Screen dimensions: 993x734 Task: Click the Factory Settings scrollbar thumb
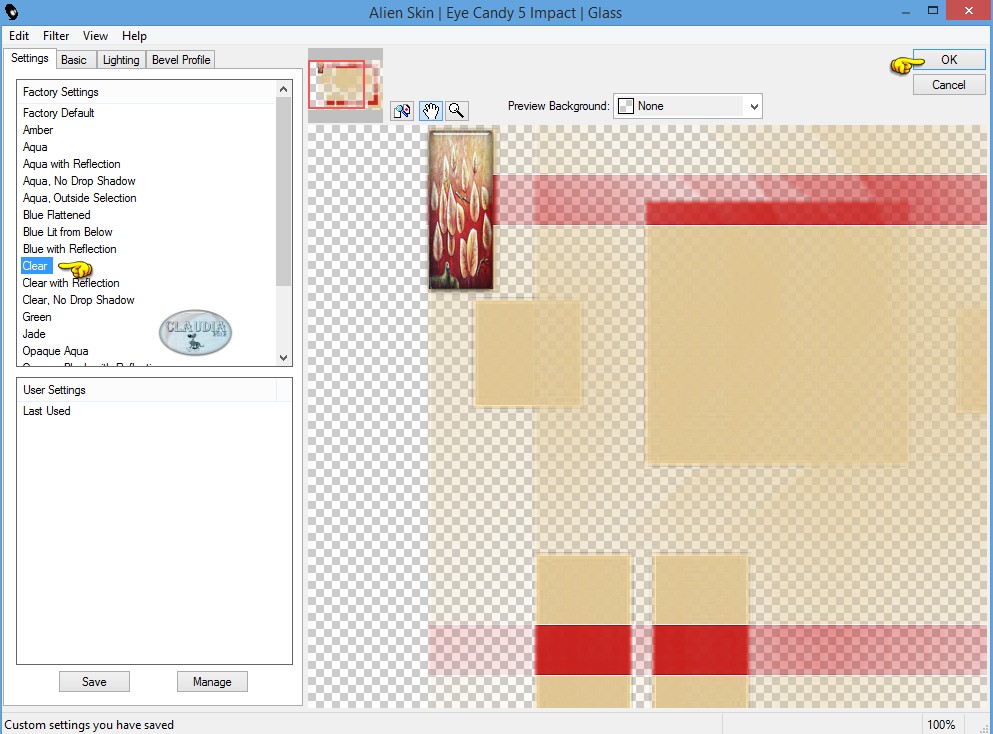pos(284,190)
